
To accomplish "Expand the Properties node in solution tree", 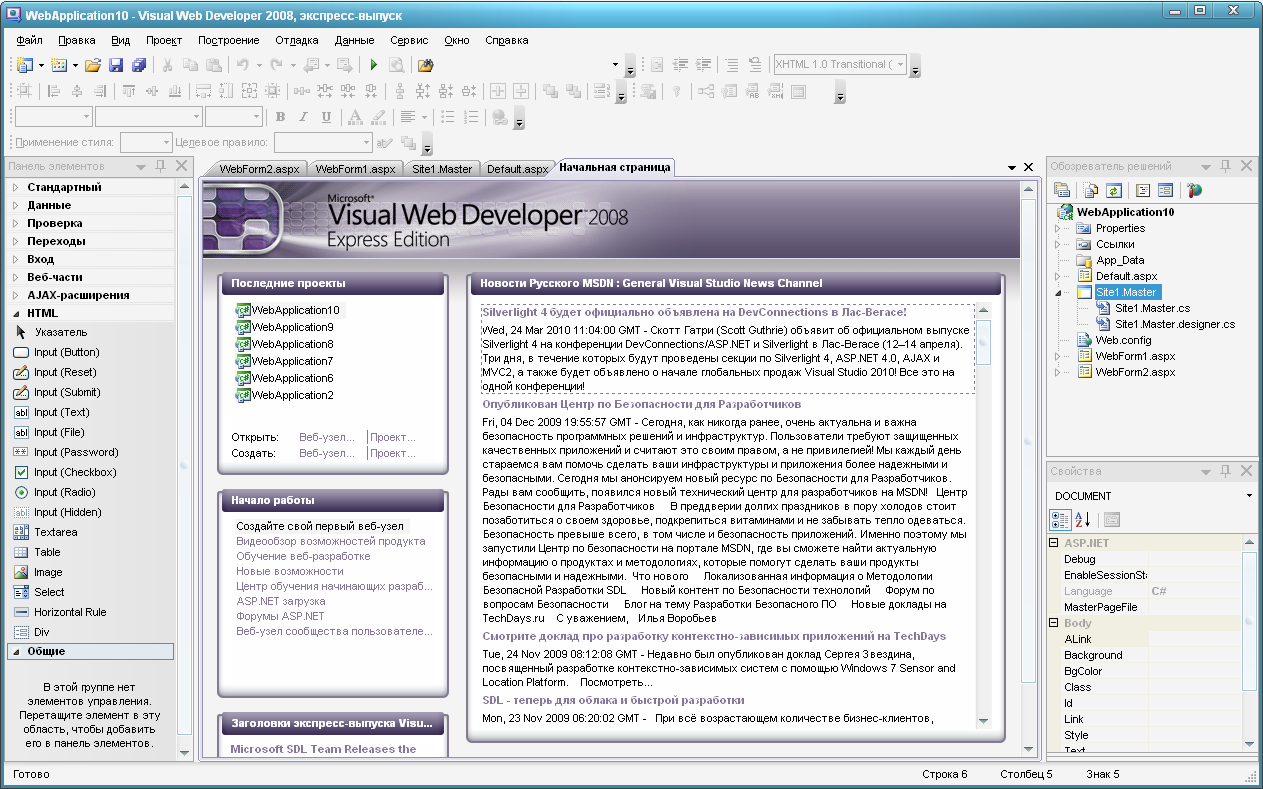I will click(x=1057, y=228).
